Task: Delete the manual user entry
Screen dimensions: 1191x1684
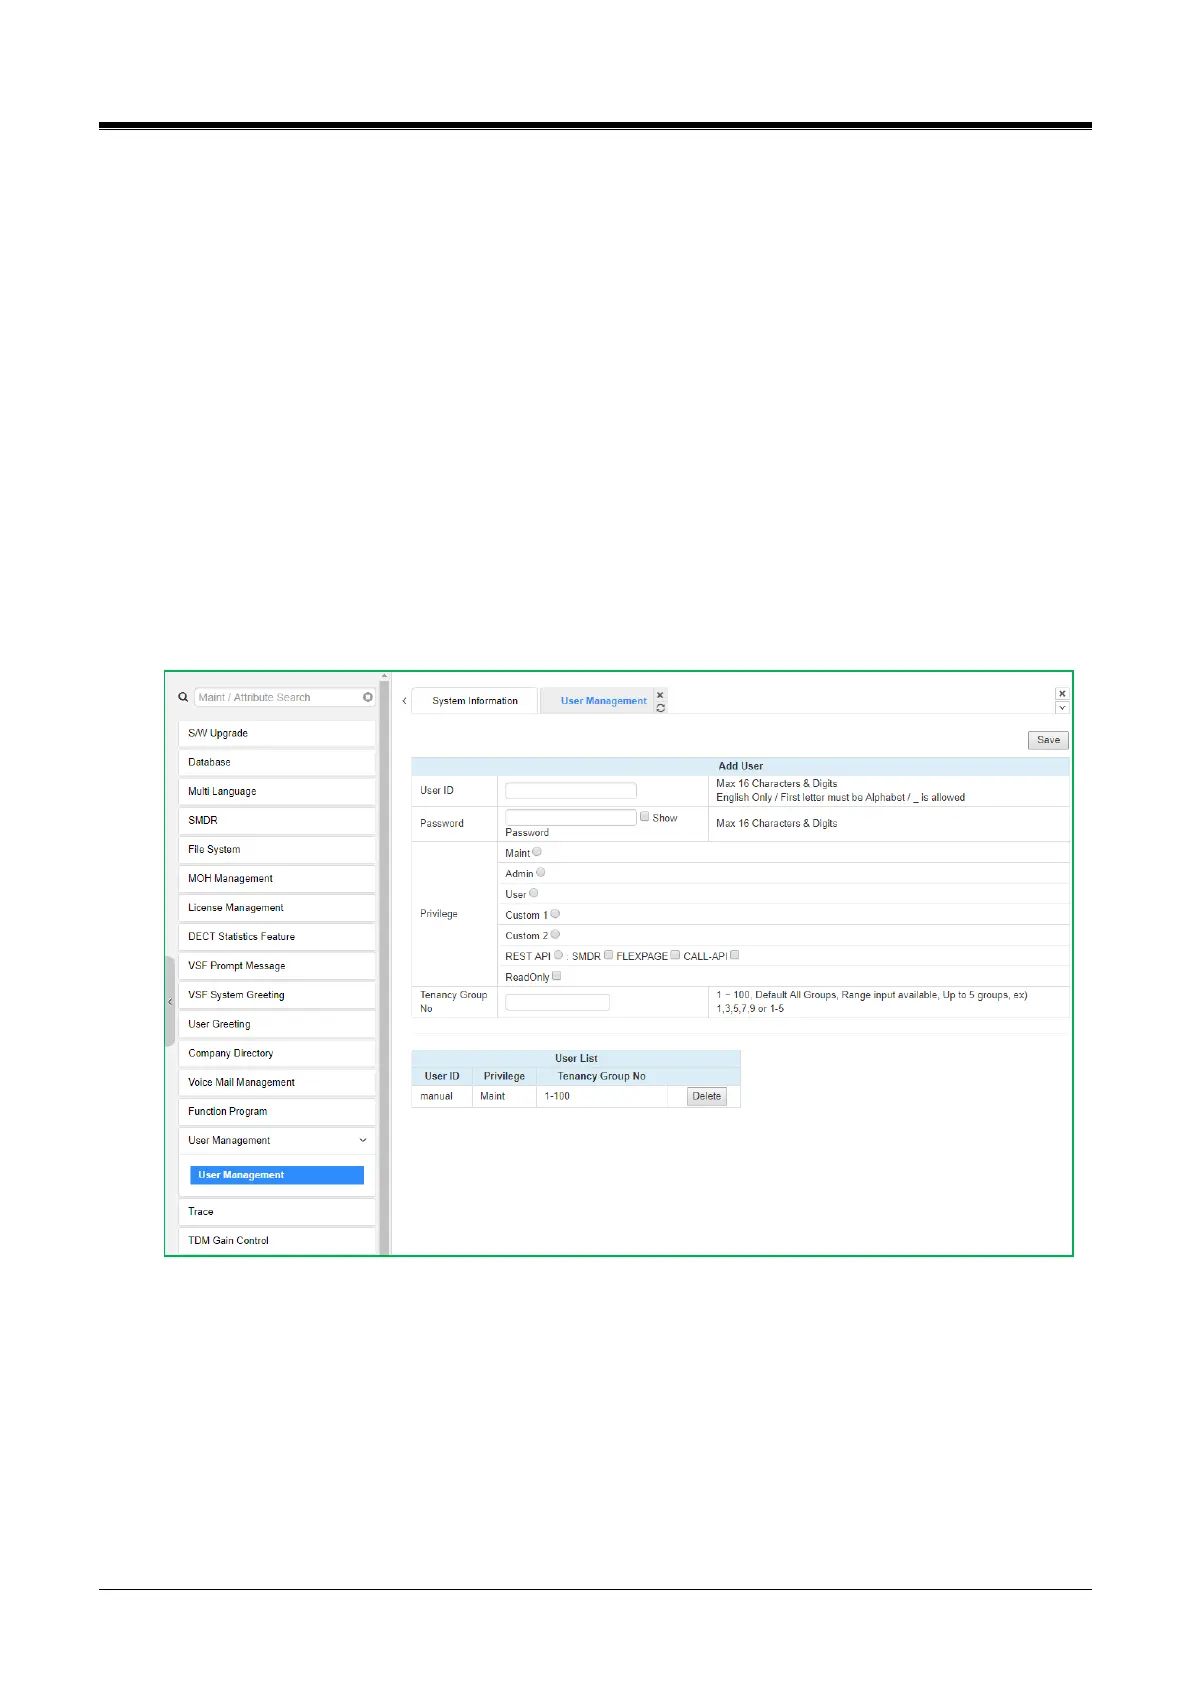Action: pyautogui.click(x=706, y=1096)
